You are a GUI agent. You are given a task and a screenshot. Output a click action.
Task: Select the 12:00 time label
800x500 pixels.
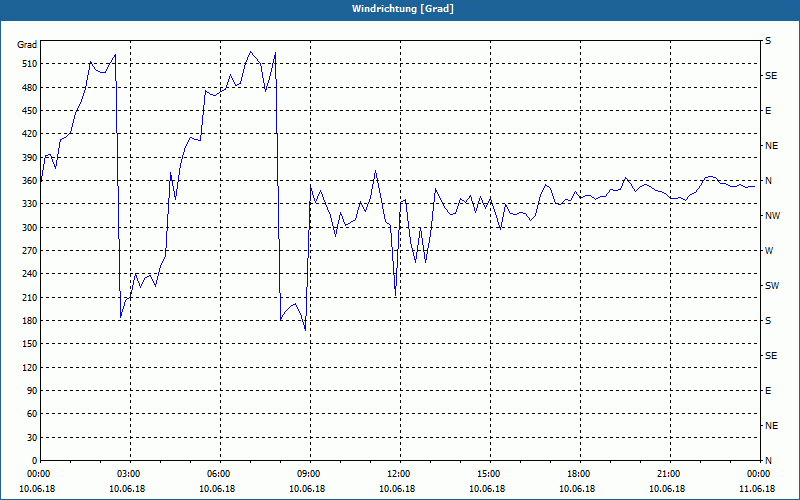tap(400, 474)
